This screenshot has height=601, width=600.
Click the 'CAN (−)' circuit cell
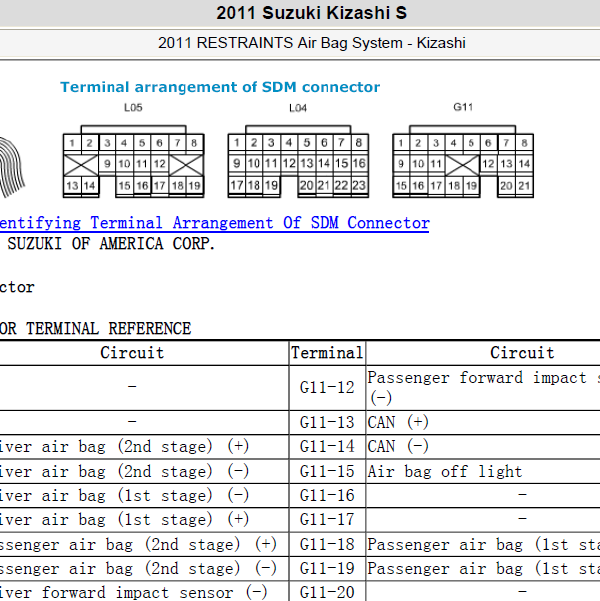point(483,447)
